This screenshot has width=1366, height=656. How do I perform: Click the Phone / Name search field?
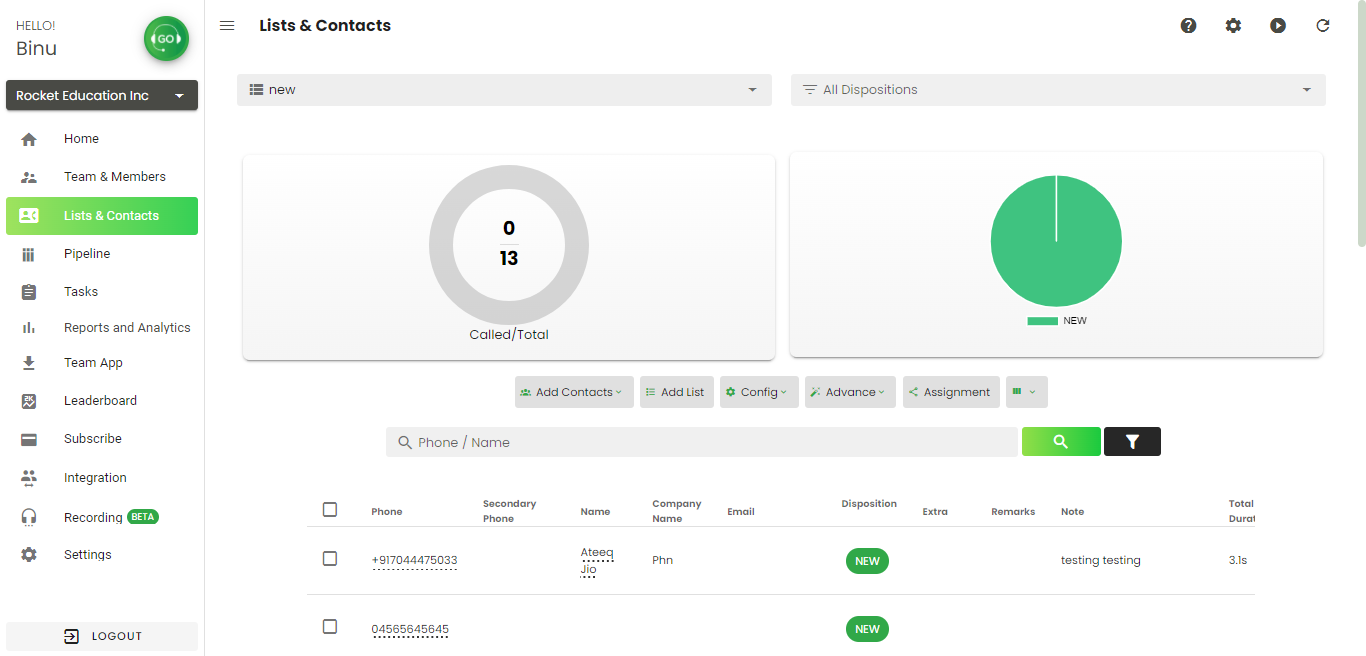point(702,442)
